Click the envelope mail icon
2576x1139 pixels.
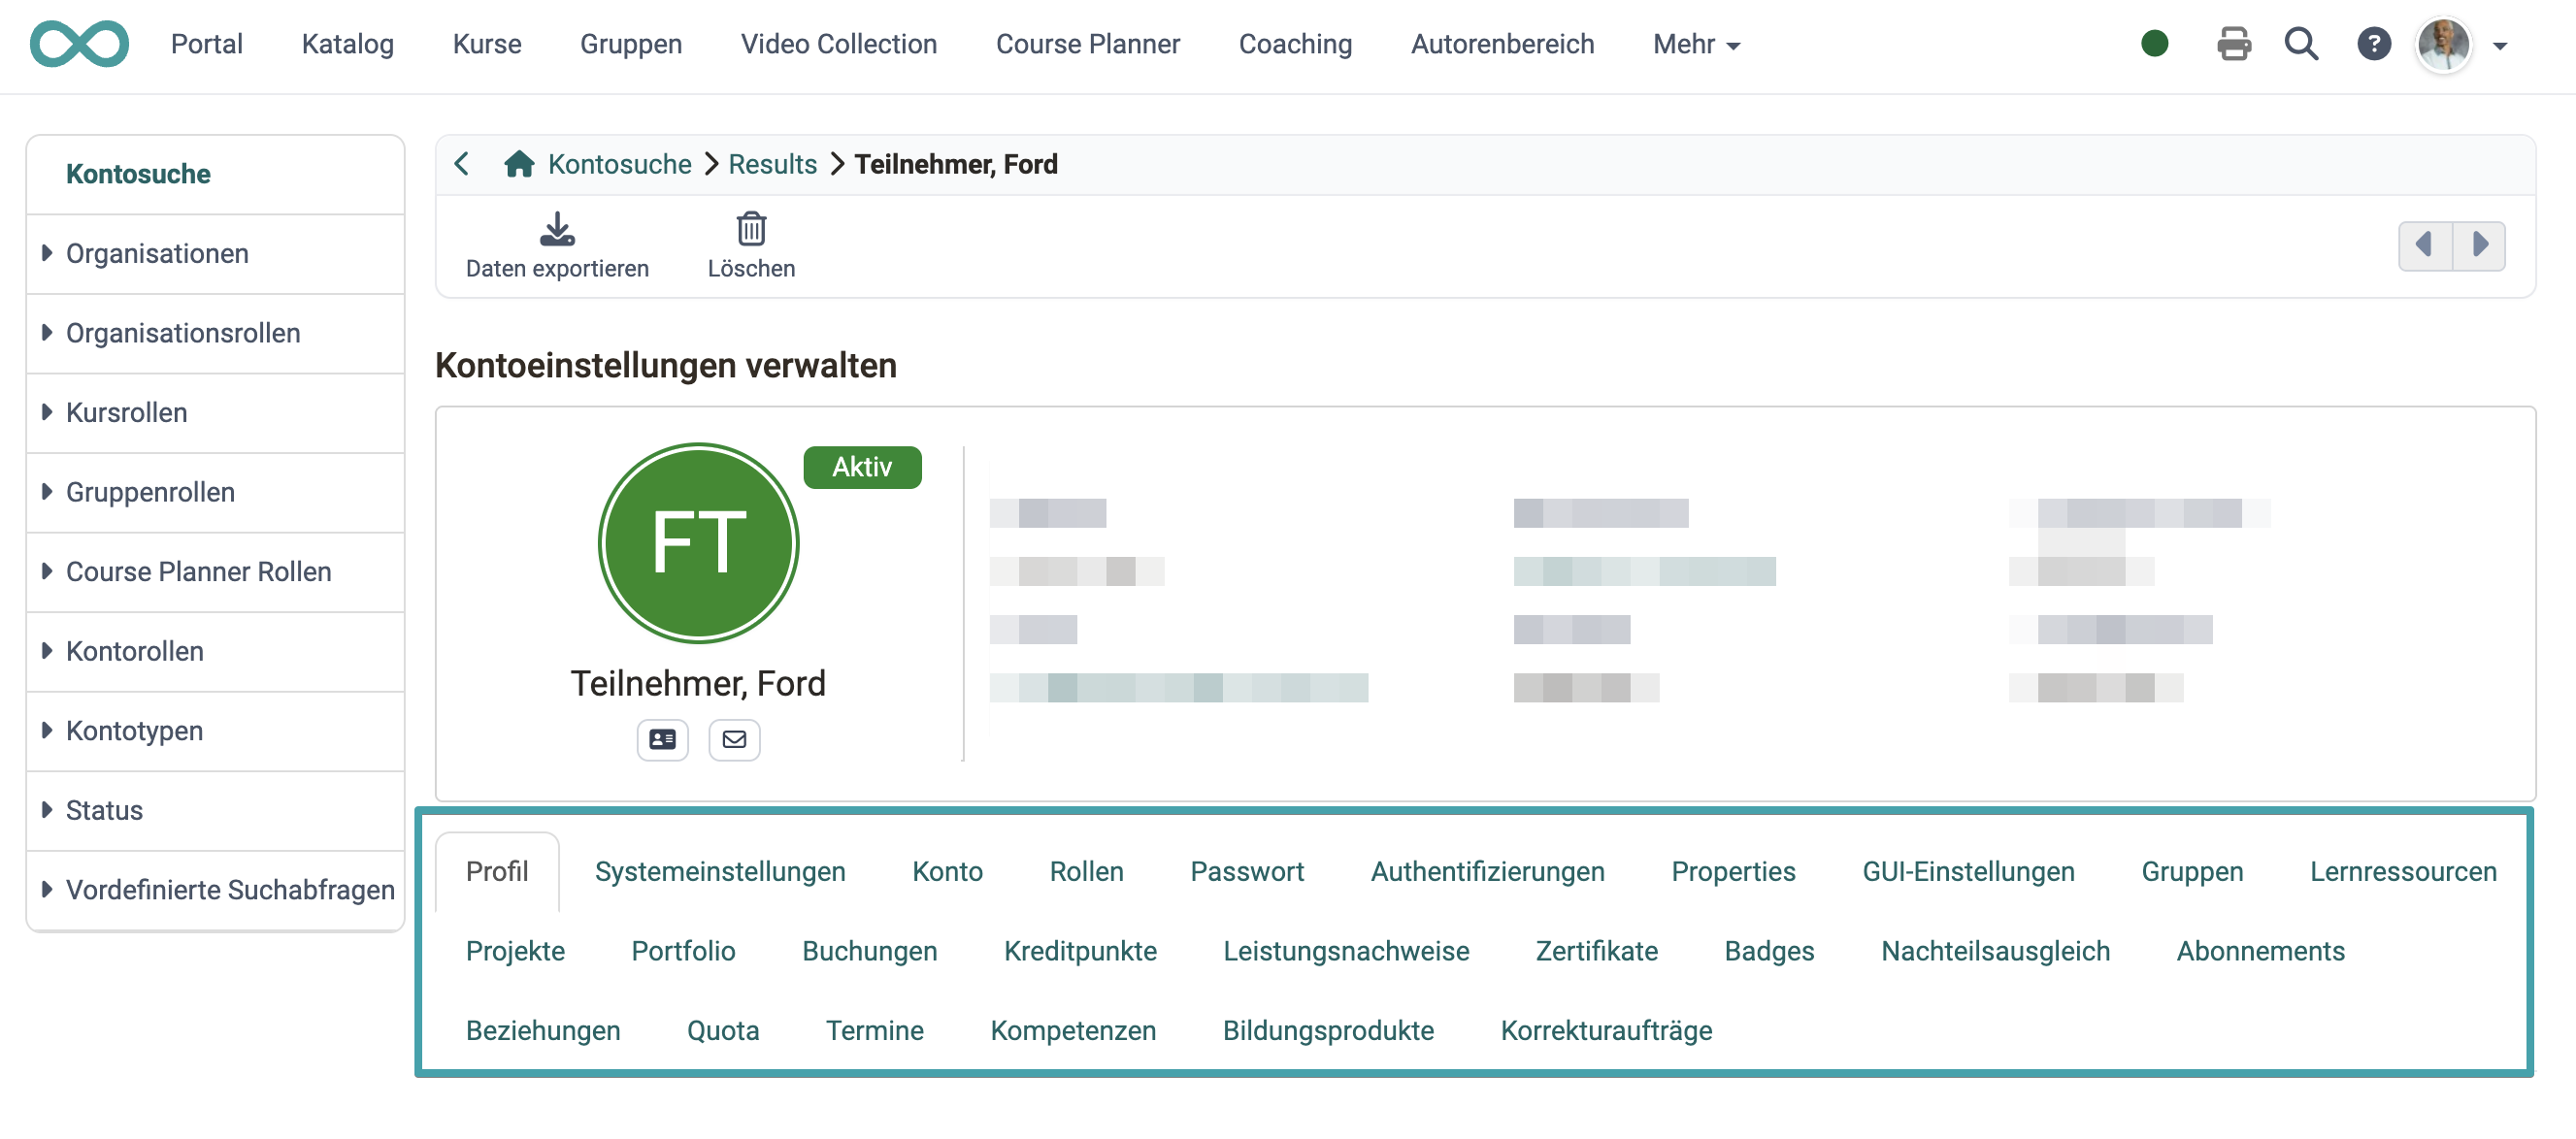coord(734,740)
